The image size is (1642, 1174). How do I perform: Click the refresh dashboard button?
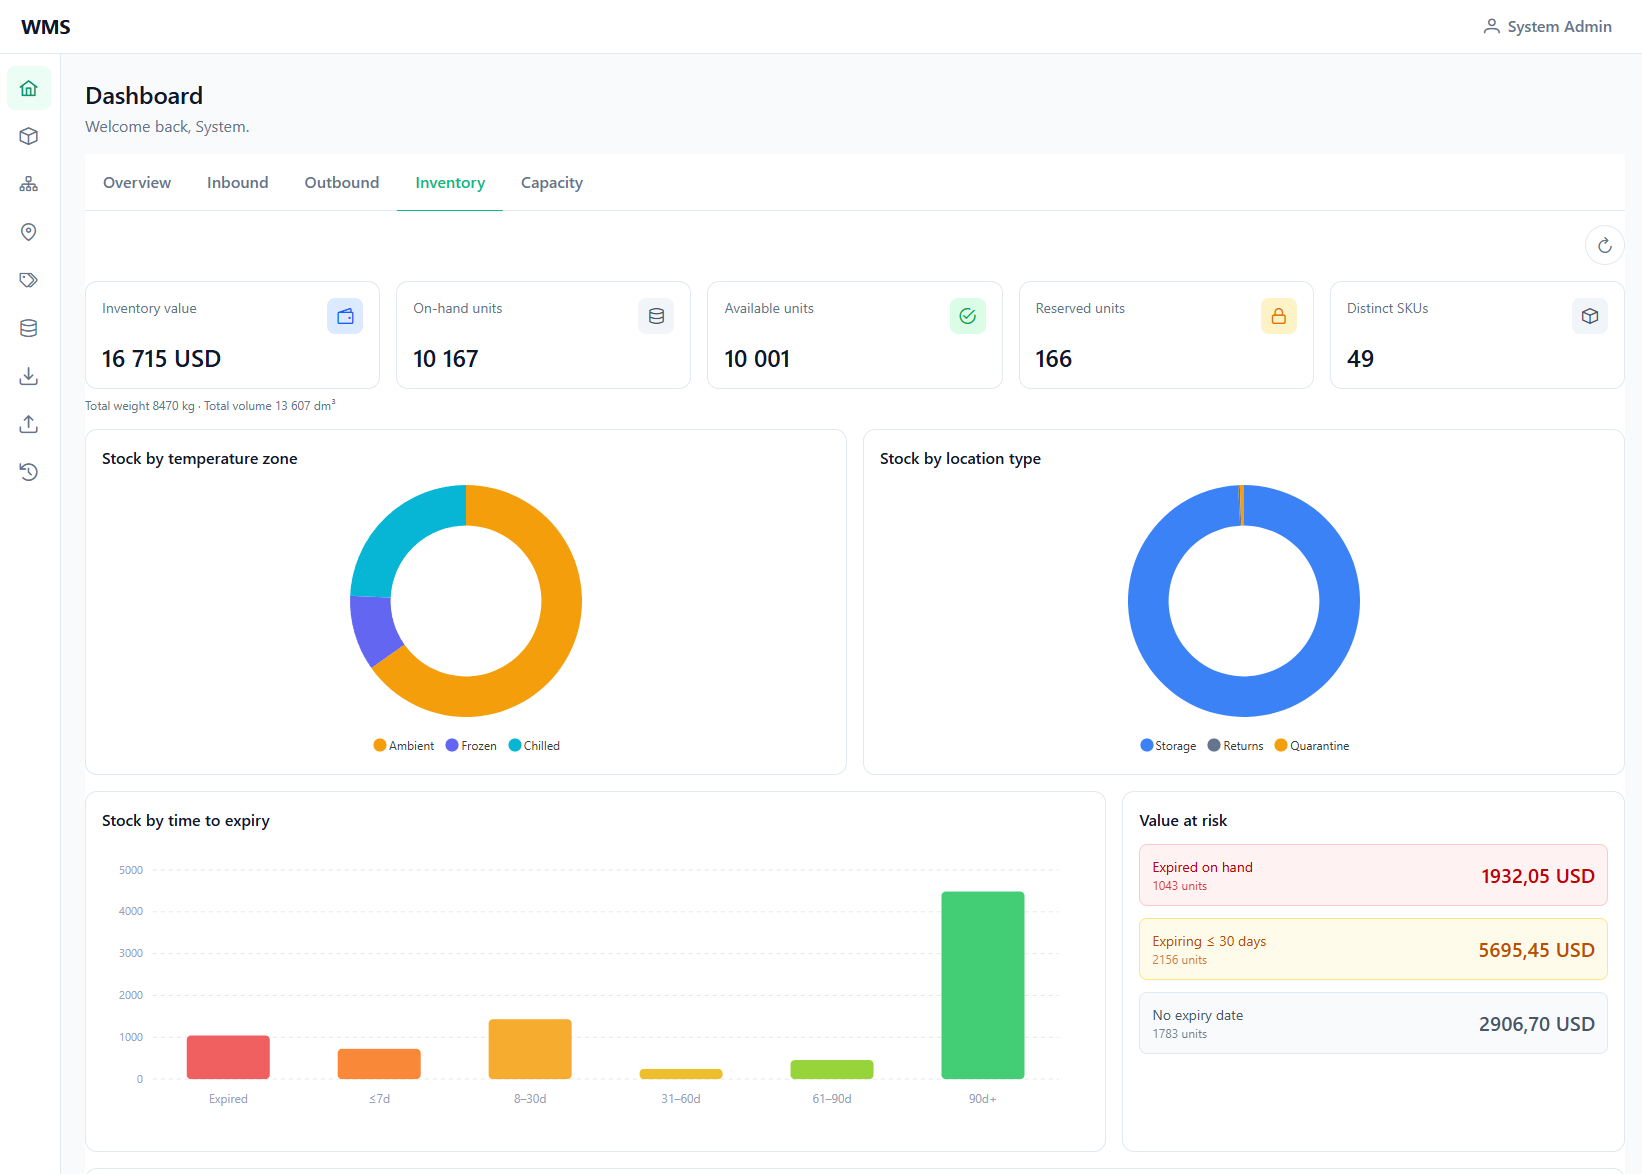[1604, 245]
